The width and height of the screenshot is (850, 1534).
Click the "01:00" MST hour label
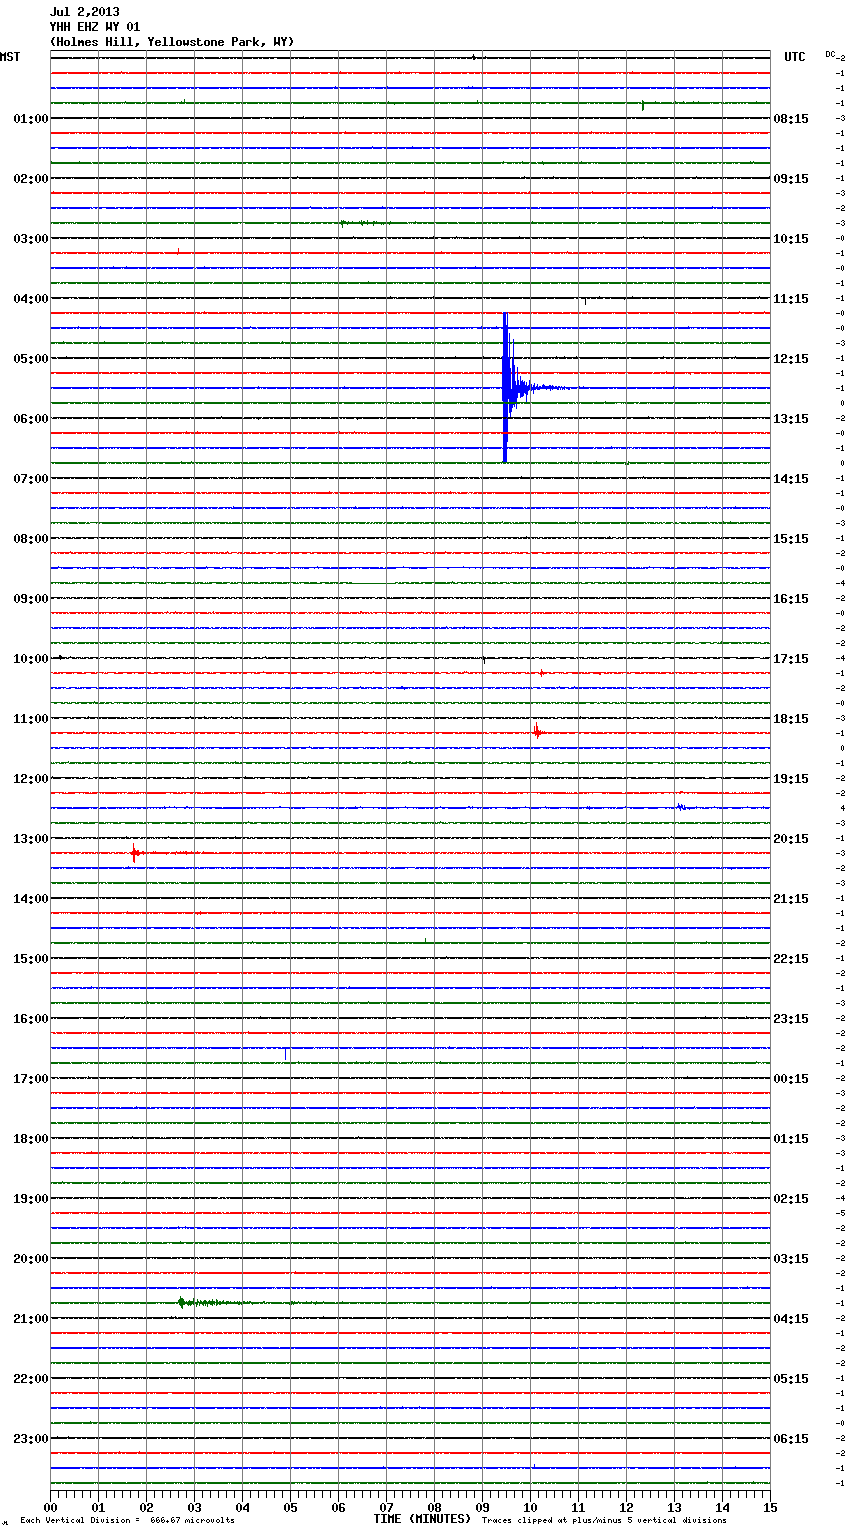31,119
